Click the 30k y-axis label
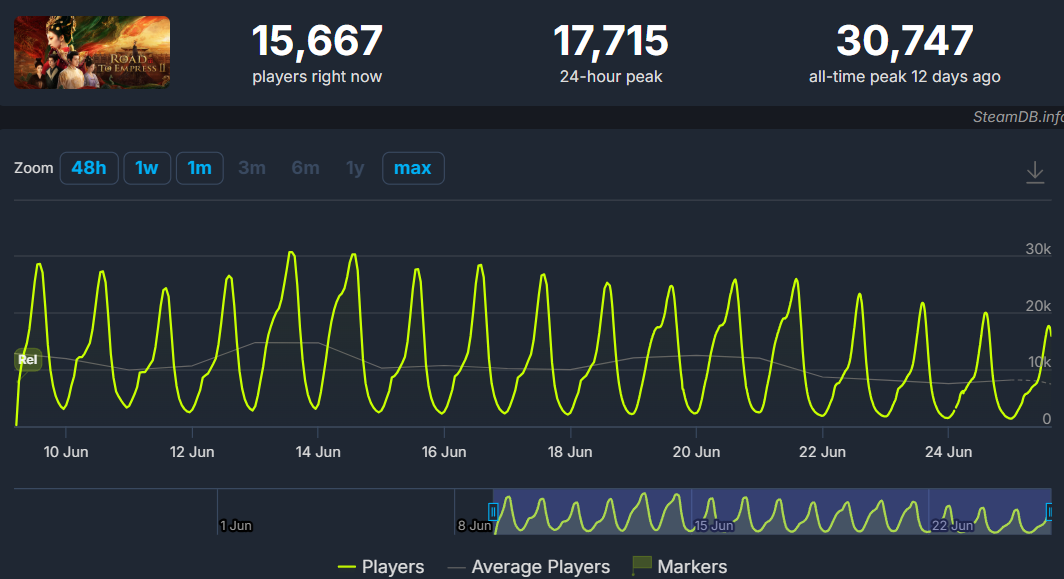The height and width of the screenshot is (579, 1064). click(x=1038, y=249)
